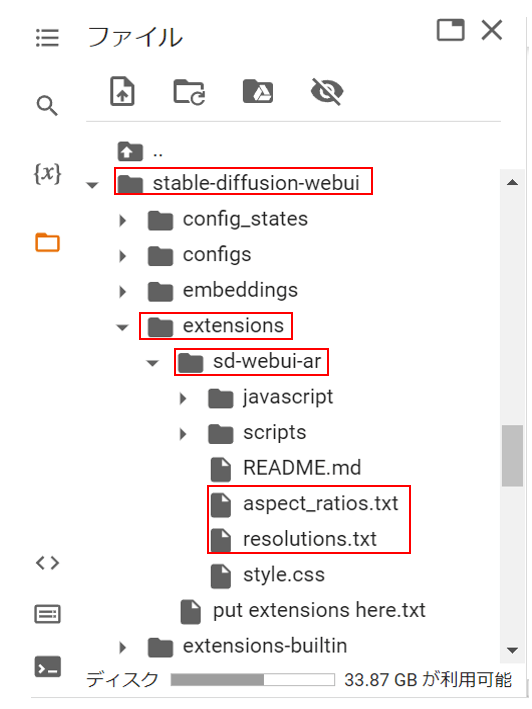Expand the config_states folder arrow
Image resolution: width=532 pixels, height=709 pixels.
pyautogui.click(x=122, y=221)
